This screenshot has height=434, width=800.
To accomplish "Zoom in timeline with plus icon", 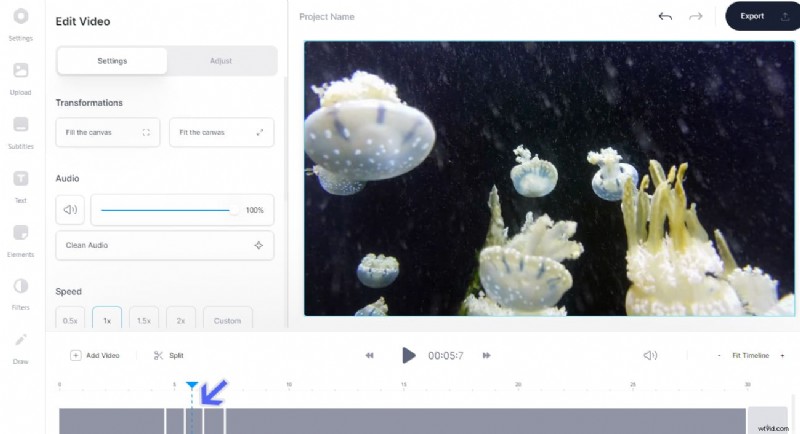I will pos(782,355).
